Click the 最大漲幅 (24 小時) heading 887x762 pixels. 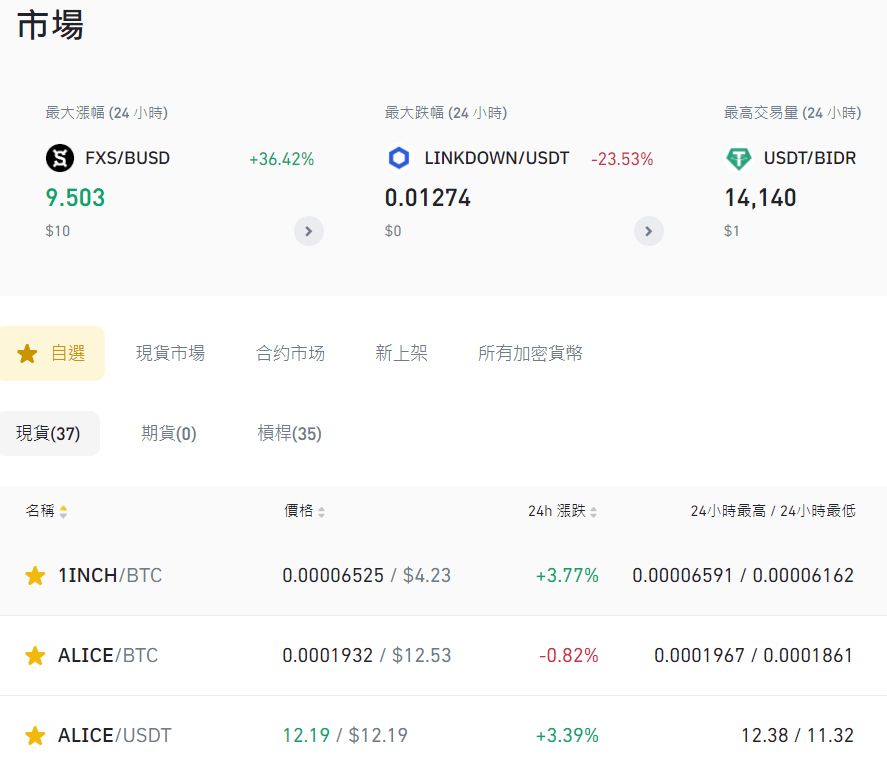click(106, 113)
